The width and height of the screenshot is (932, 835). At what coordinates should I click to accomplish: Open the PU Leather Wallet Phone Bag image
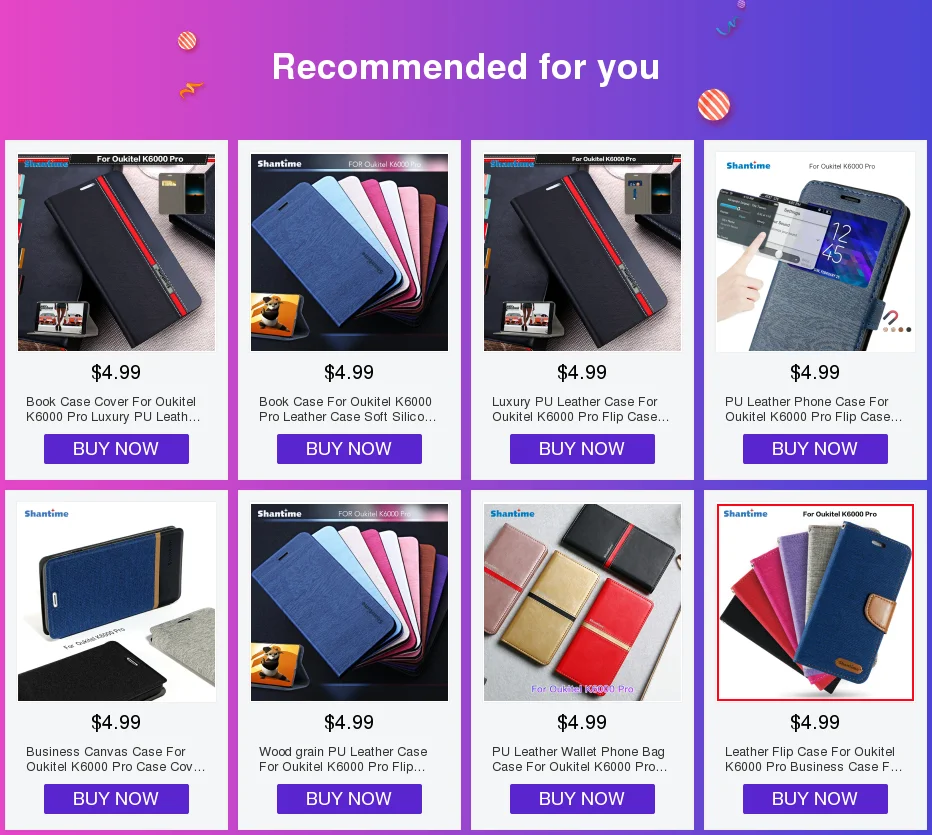[x=582, y=602]
